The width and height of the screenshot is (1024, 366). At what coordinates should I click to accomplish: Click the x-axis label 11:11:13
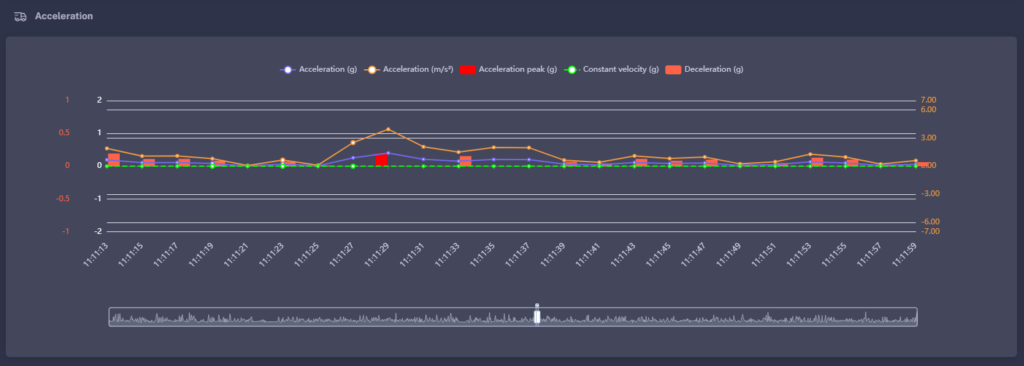pos(95,253)
